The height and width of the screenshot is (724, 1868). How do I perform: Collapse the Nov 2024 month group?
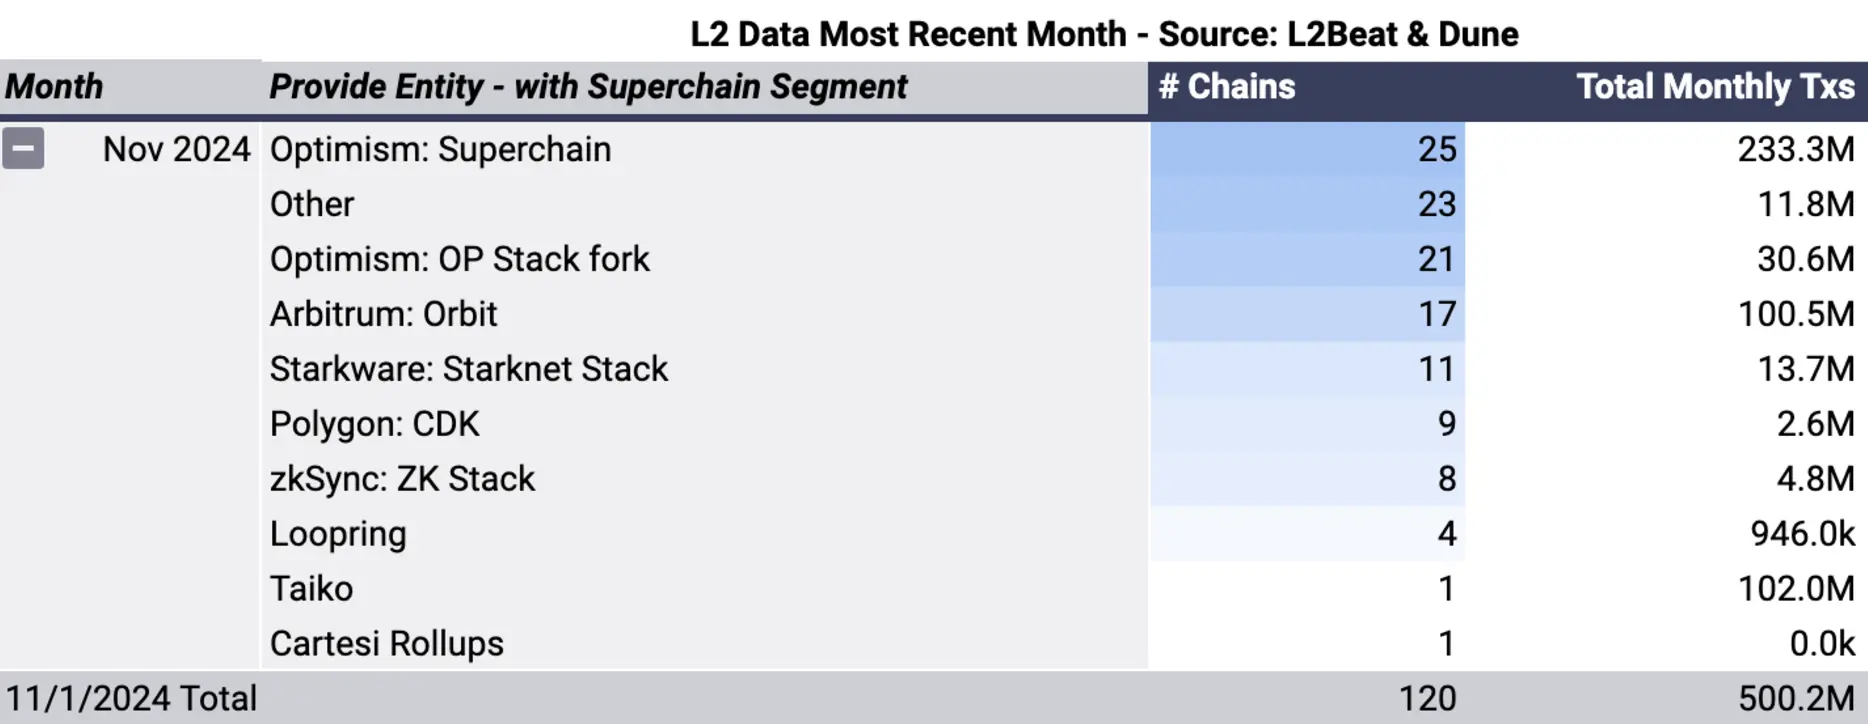click(x=23, y=149)
